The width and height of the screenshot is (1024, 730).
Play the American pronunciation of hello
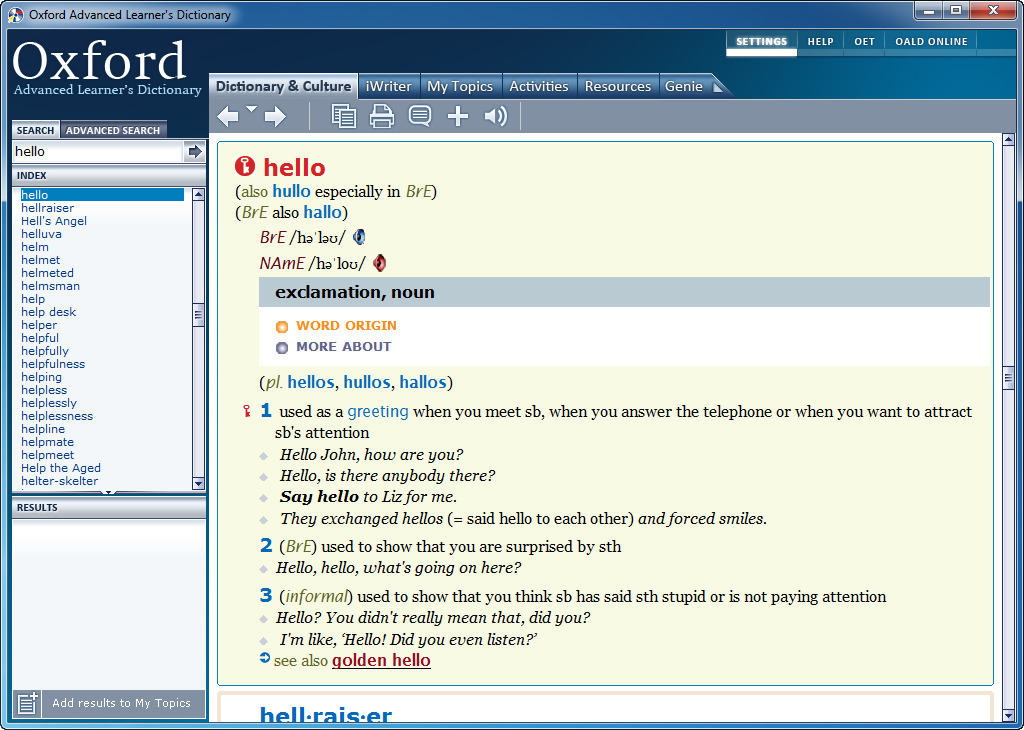[379, 263]
